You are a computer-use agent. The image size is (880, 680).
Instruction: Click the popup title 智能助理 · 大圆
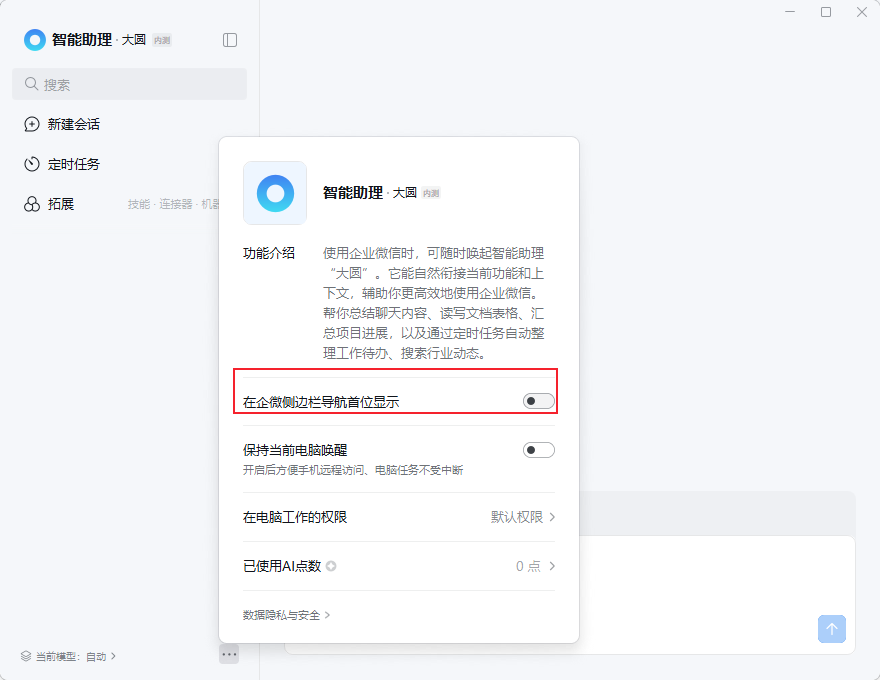coord(369,193)
